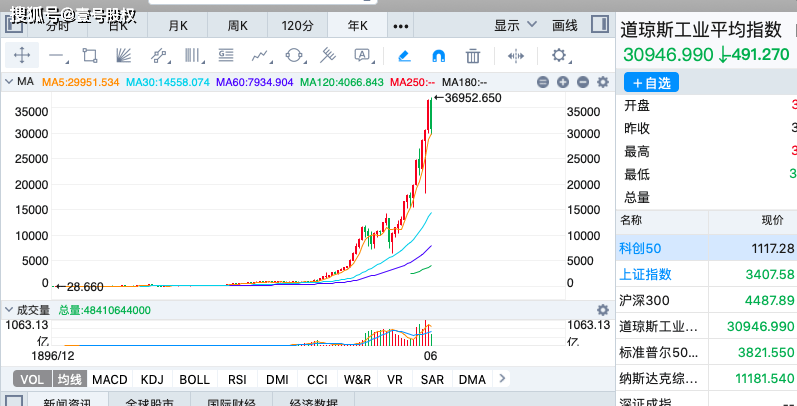Screen dimensions: 797x406
Task: Switch to the 周K tab
Action: [237, 26]
